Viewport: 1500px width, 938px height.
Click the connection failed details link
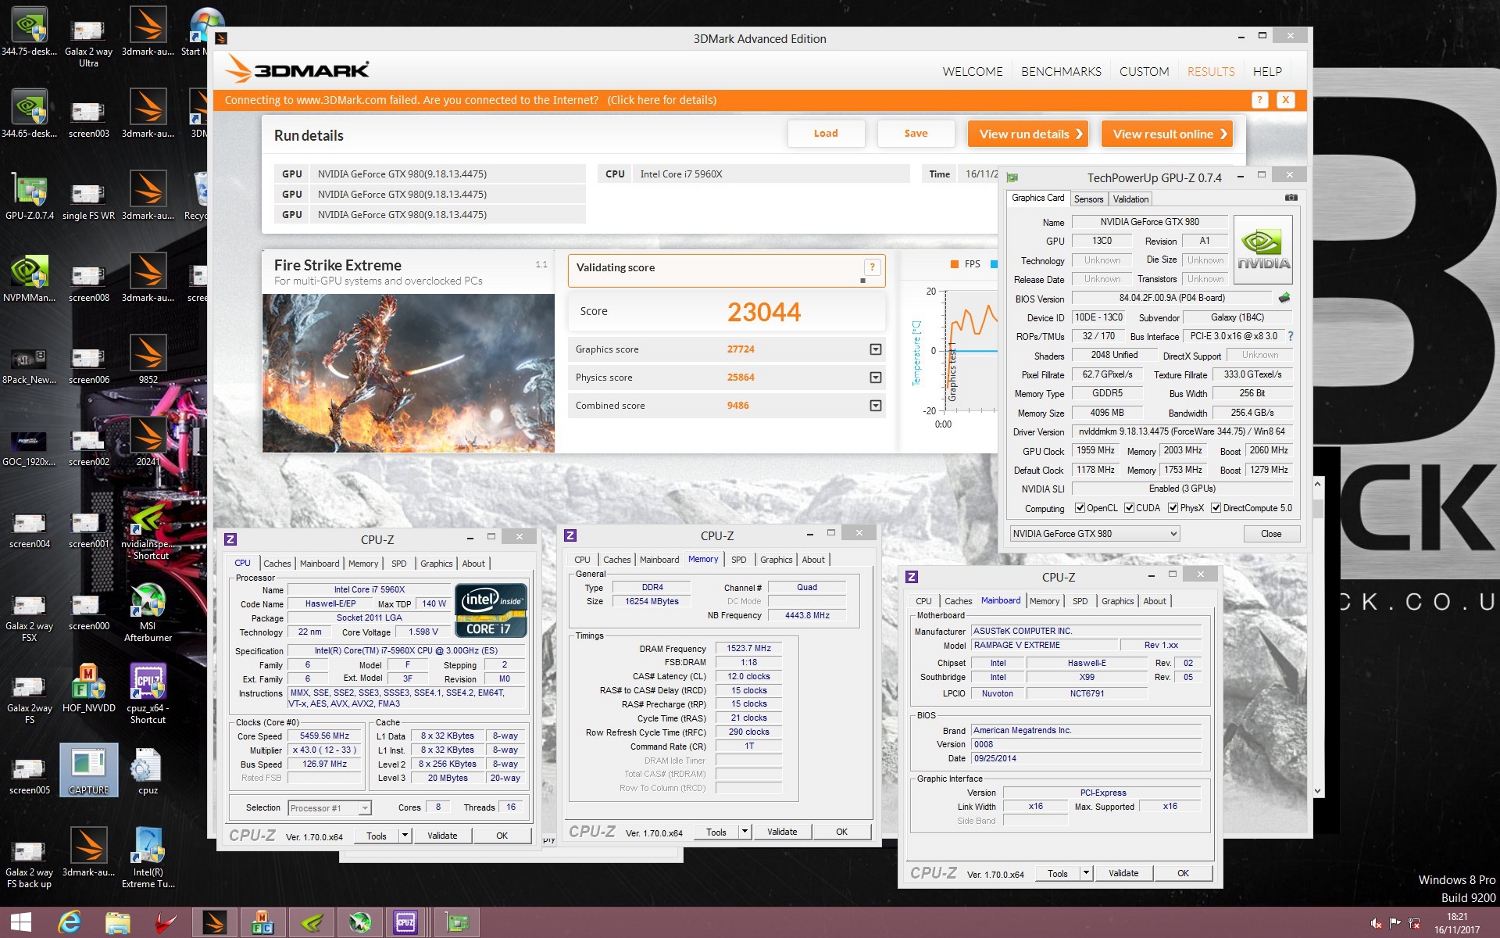(x=662, y=100)
